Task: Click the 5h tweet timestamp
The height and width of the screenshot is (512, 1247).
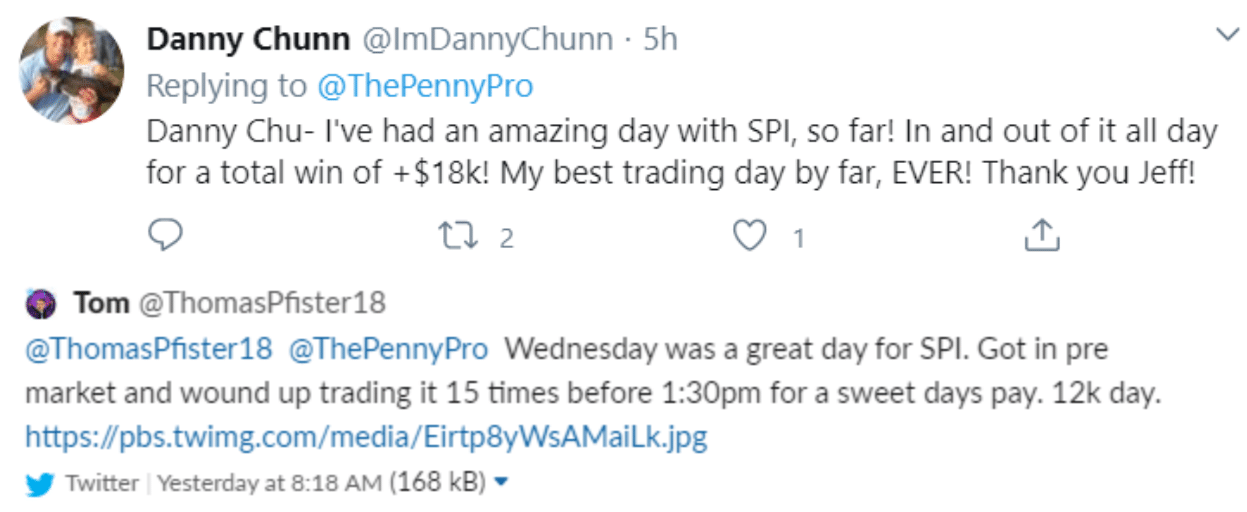Action: coord(660,39)
